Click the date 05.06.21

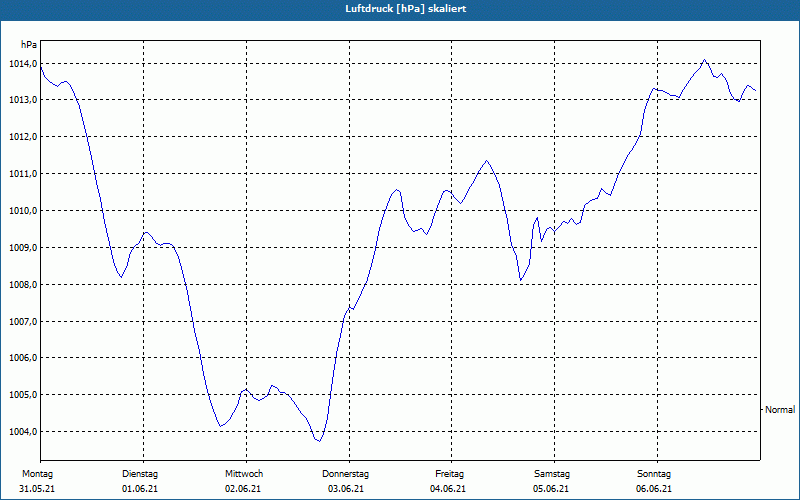(551, 489)
